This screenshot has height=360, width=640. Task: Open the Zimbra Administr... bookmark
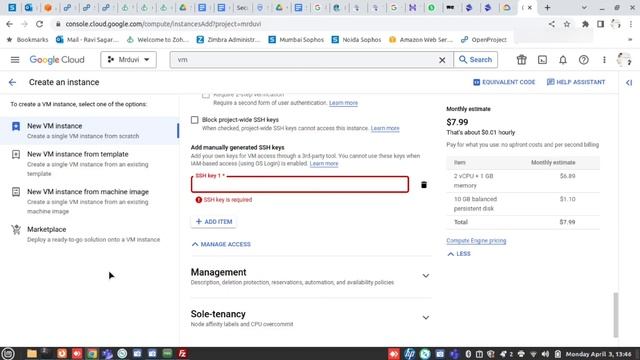pyautogui.click(x=228, y=40)
